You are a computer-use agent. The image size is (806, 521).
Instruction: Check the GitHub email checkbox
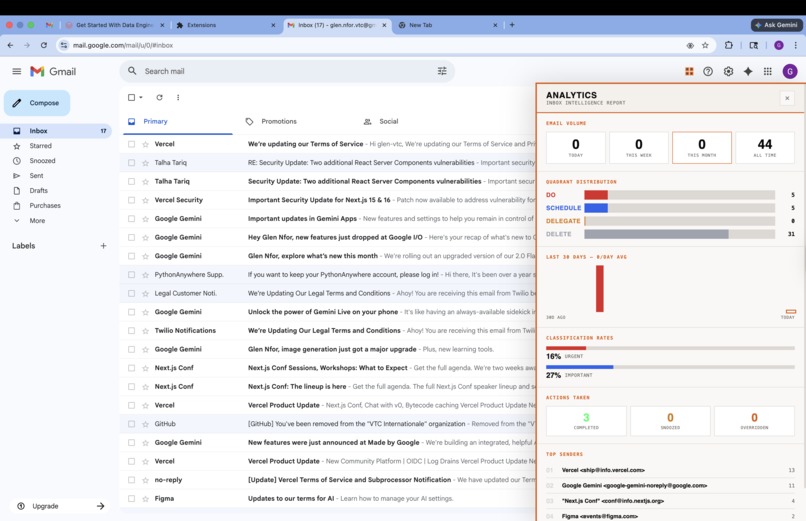pos(132,424)
